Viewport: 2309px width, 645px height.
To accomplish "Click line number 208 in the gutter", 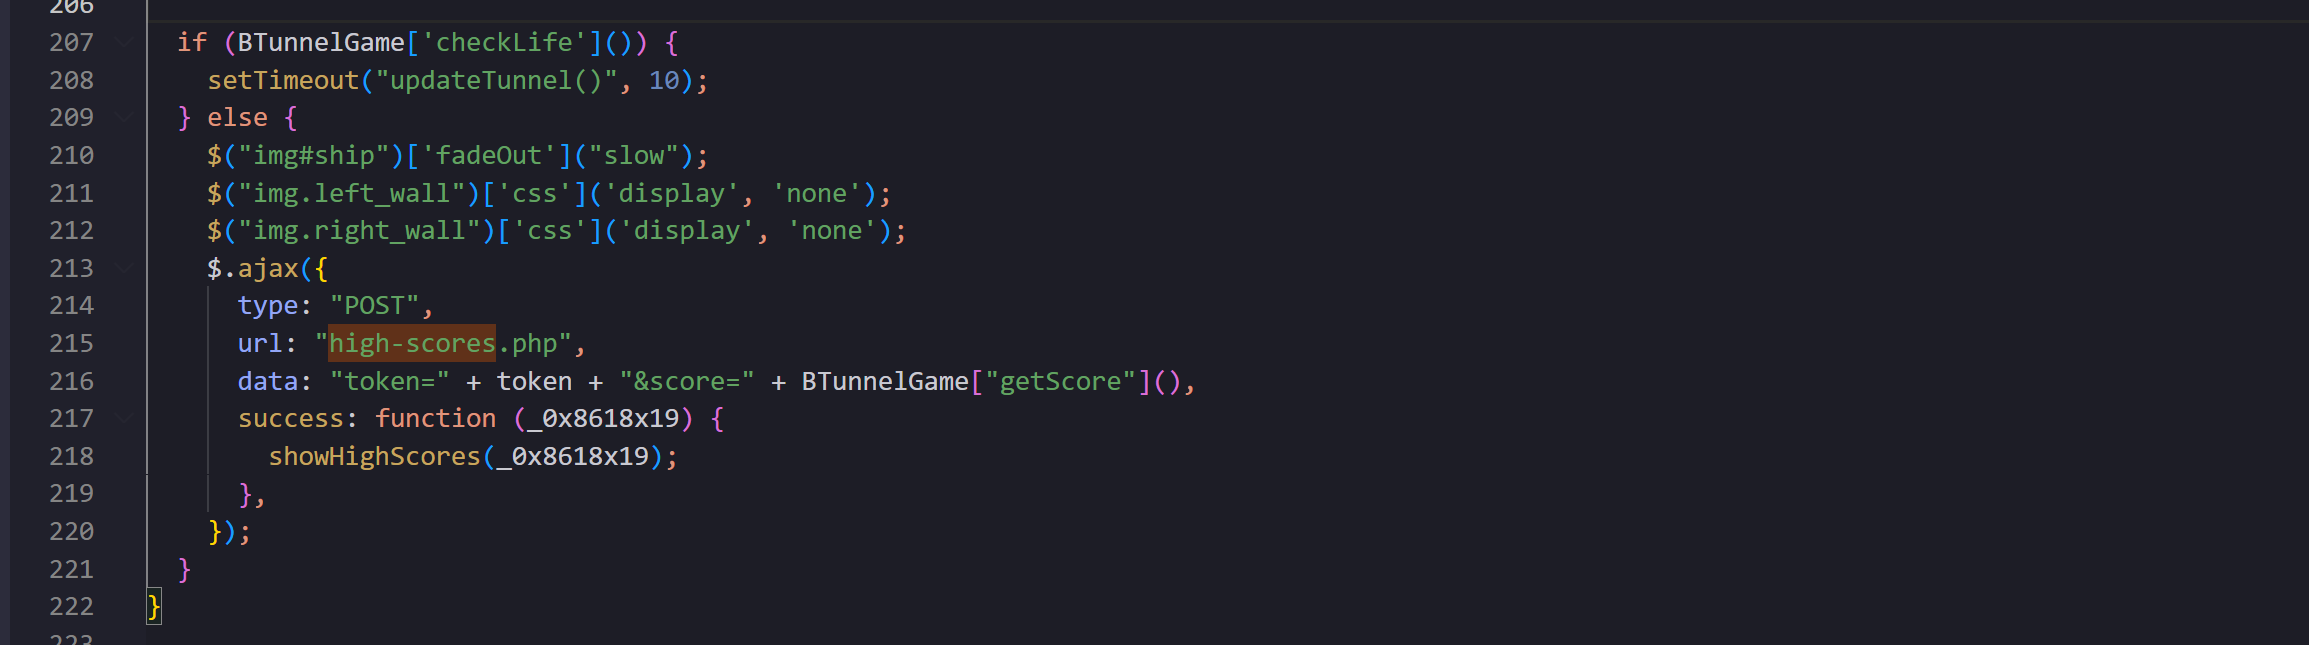I will coord(71,80).
